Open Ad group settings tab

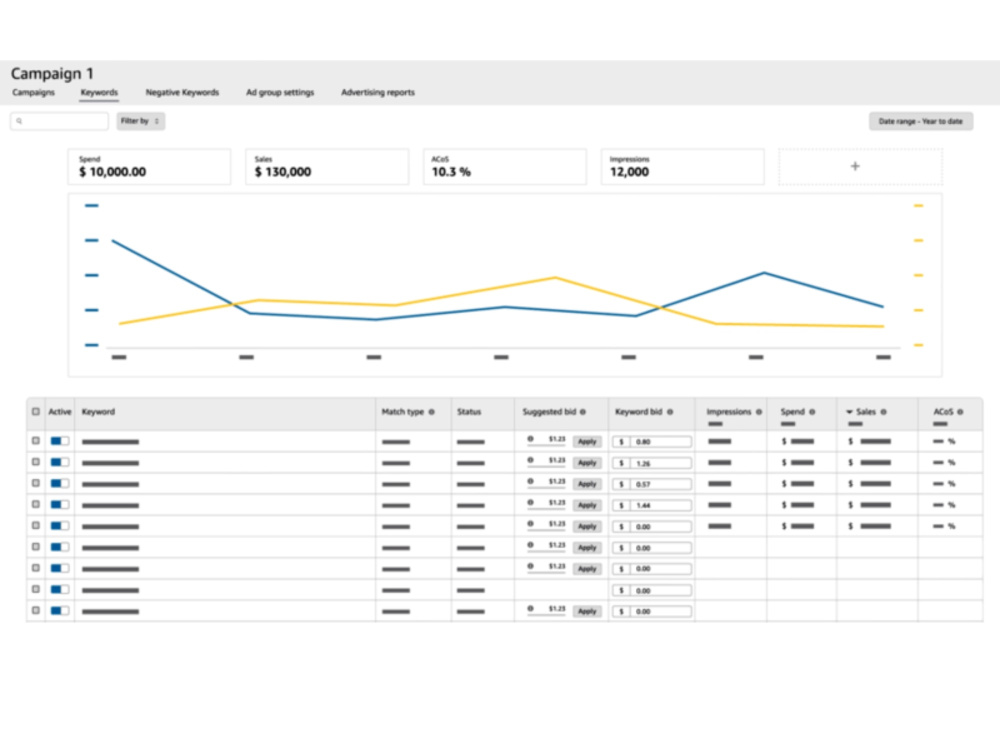[280, 92]
